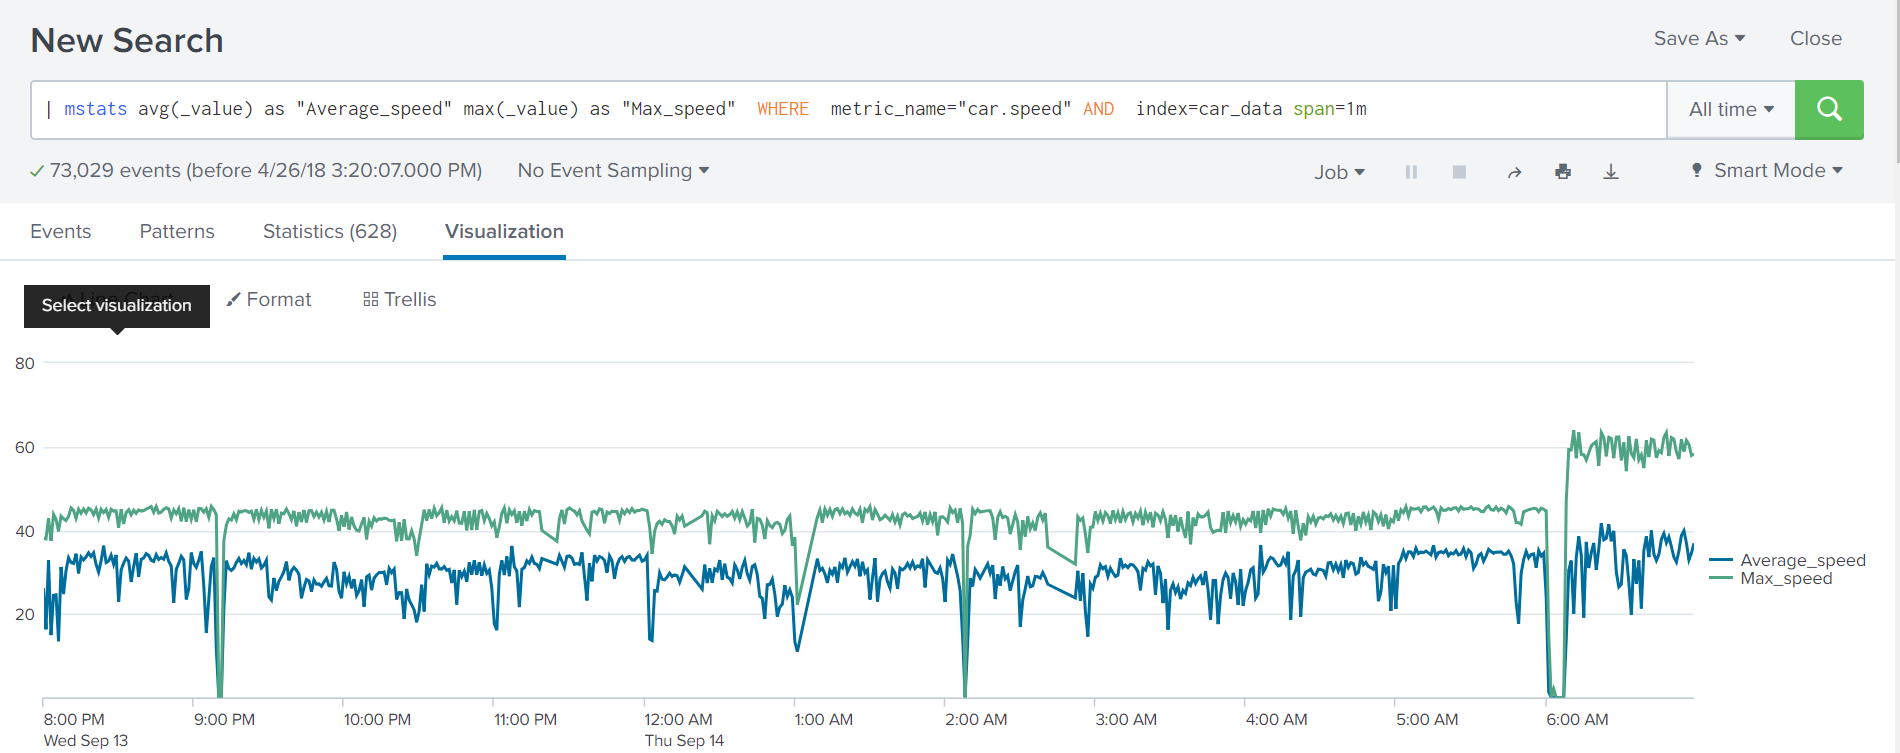Click the New Search title

(x=127, y=40)
